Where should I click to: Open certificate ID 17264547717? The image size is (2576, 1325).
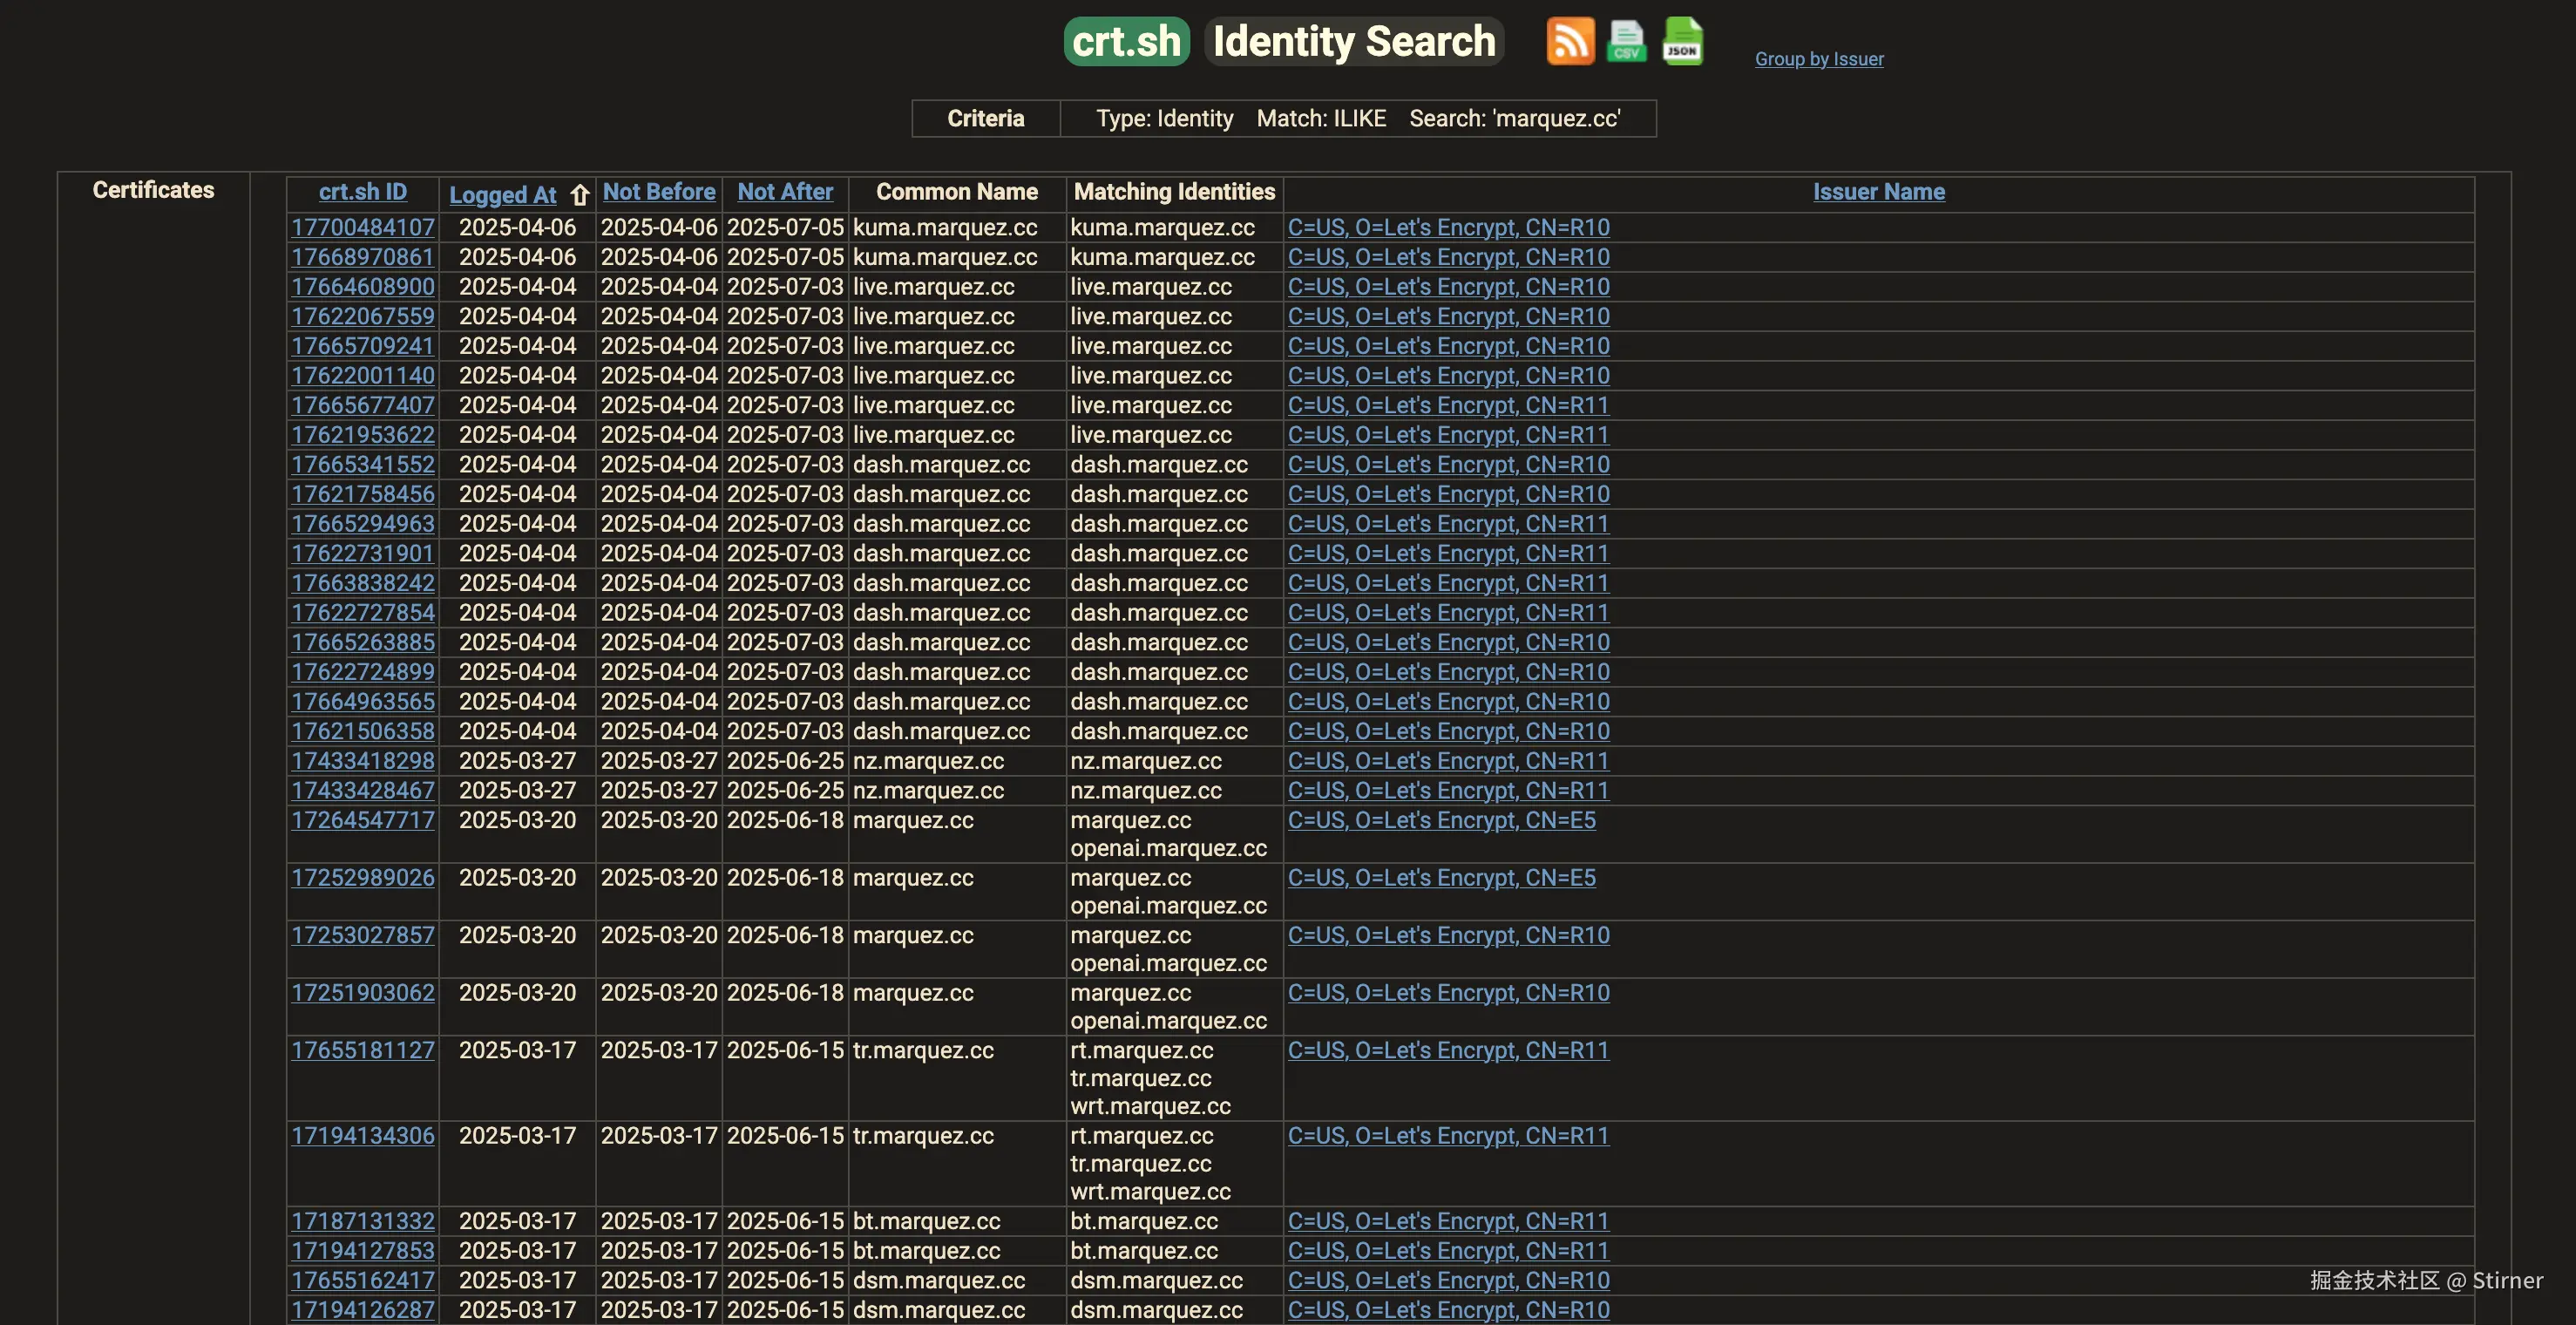point(363,820)
